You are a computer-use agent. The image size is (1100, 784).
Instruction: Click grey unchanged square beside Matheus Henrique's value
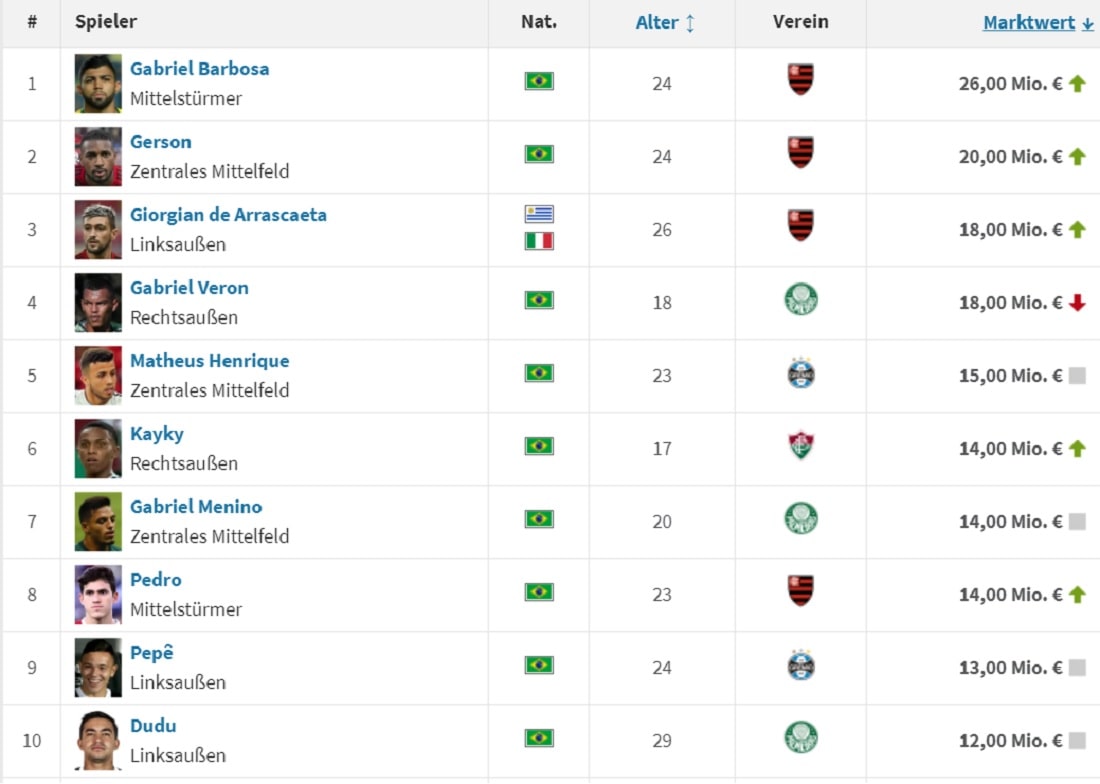click(1077, 376)
